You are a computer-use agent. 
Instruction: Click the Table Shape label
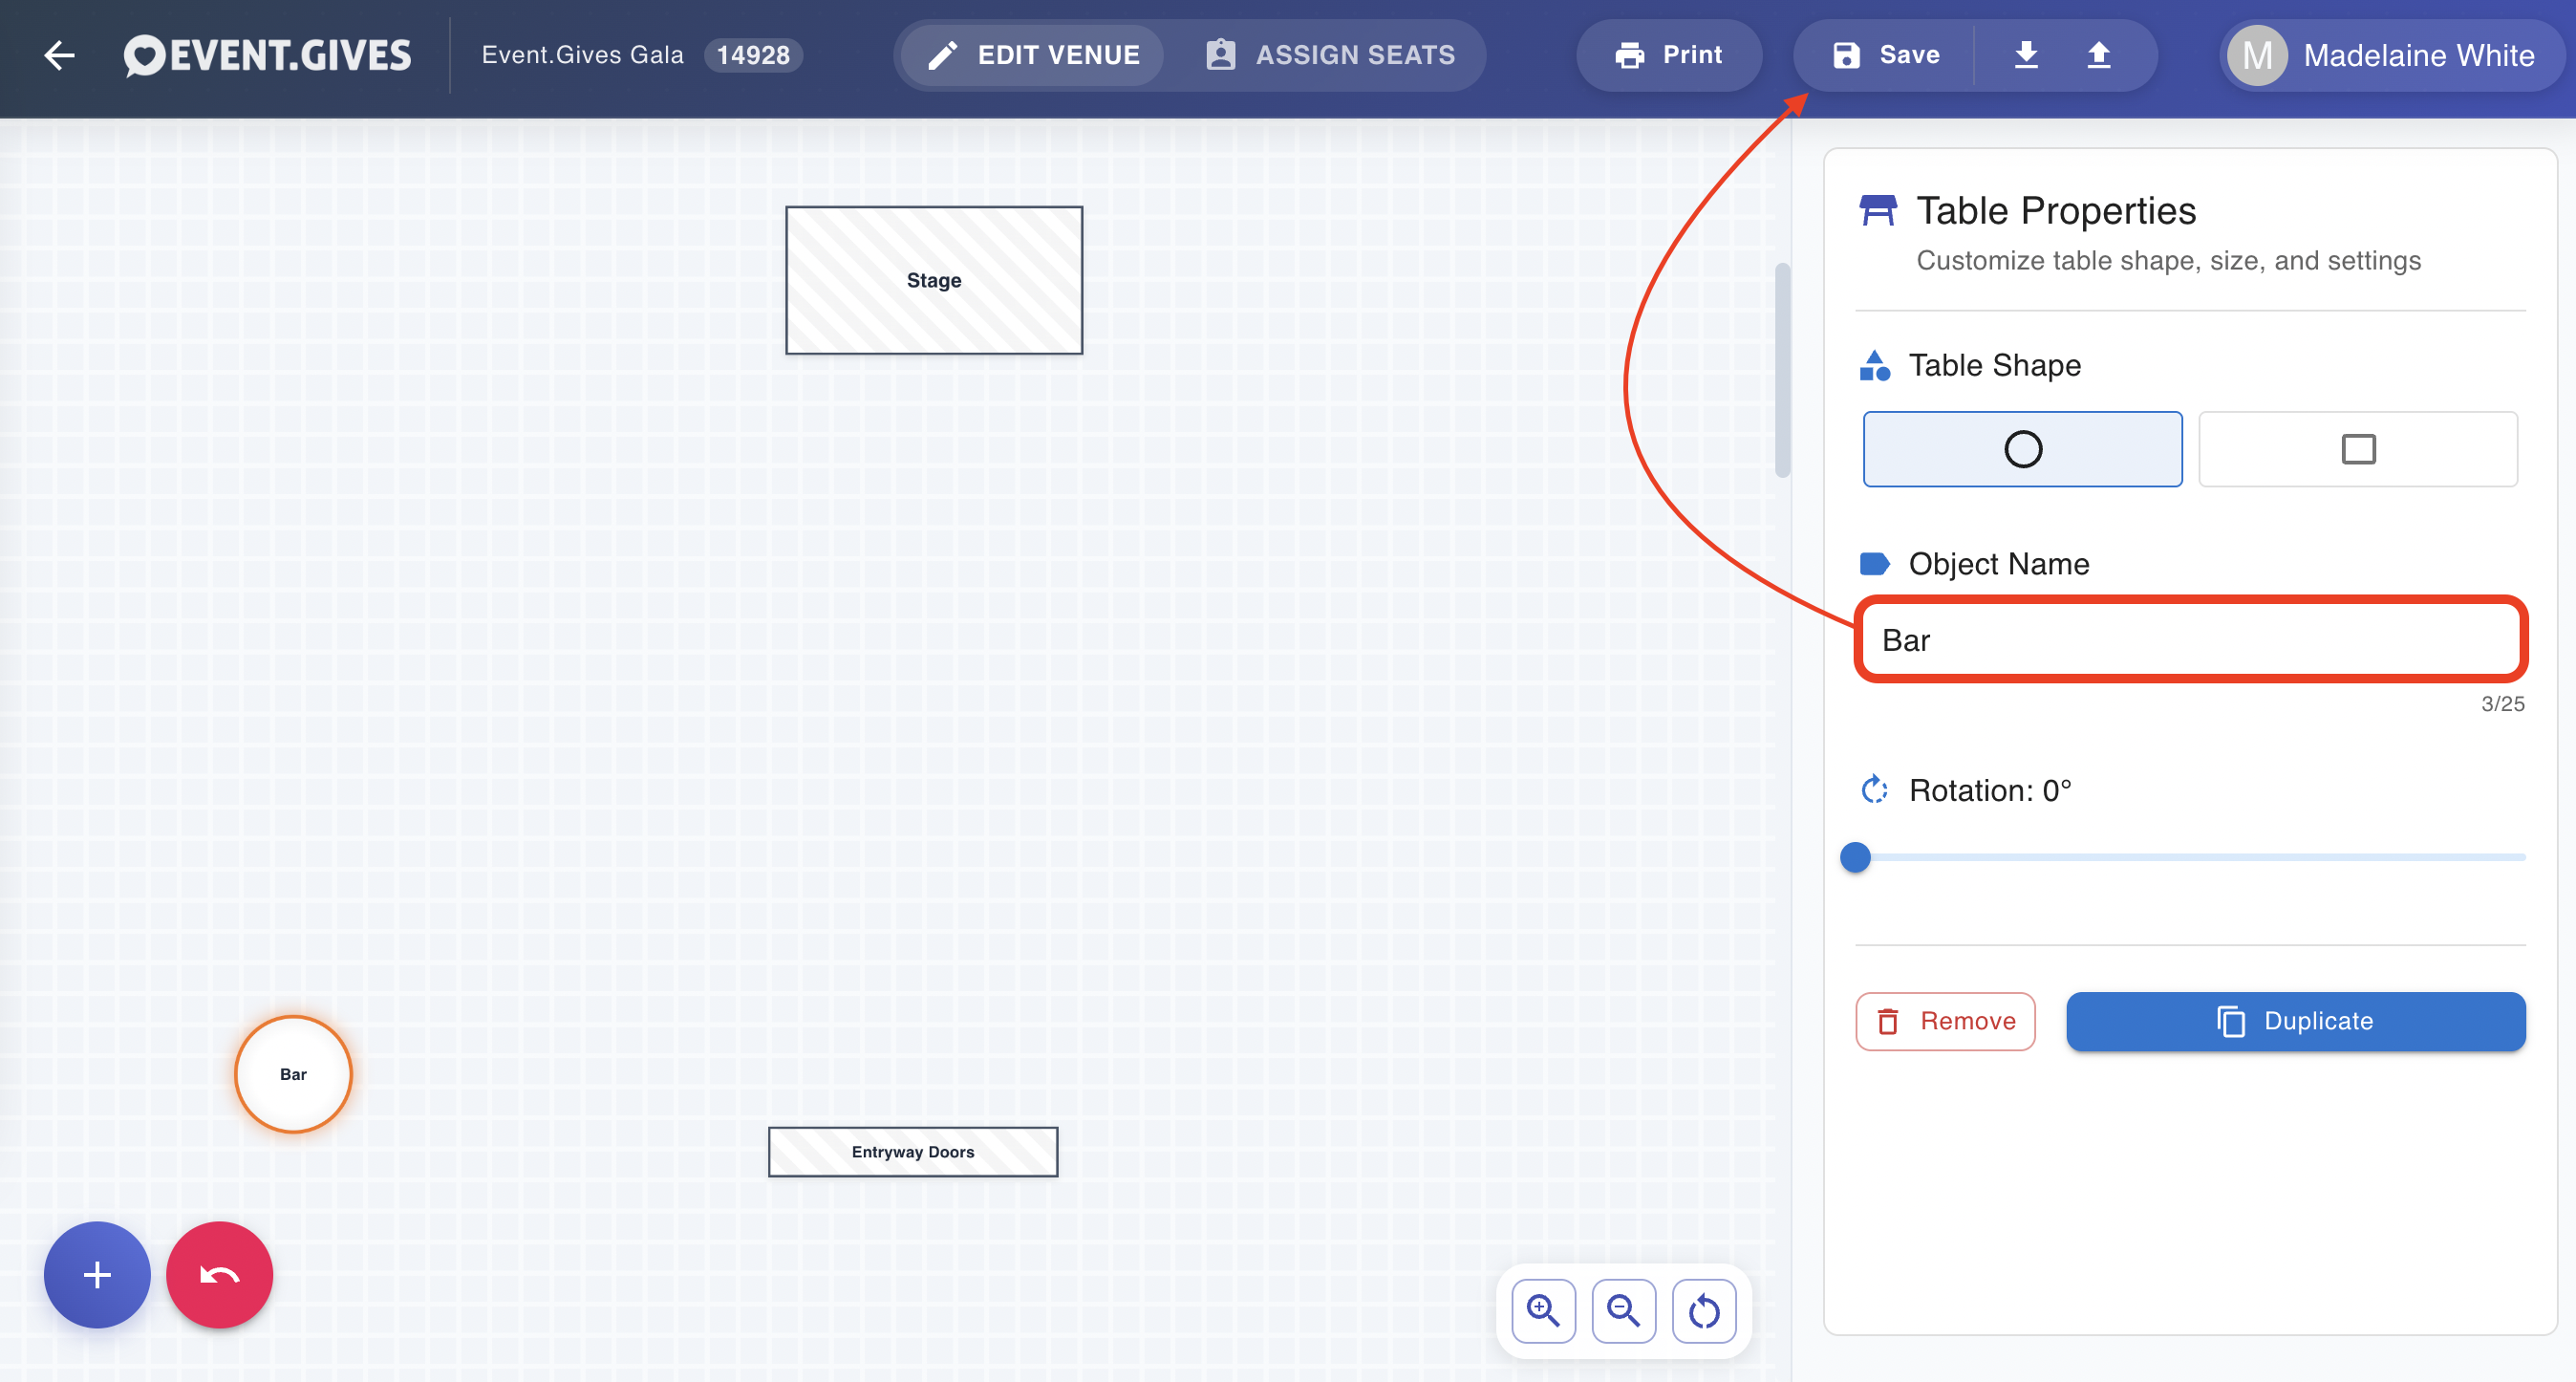[x=1995, y=366]
